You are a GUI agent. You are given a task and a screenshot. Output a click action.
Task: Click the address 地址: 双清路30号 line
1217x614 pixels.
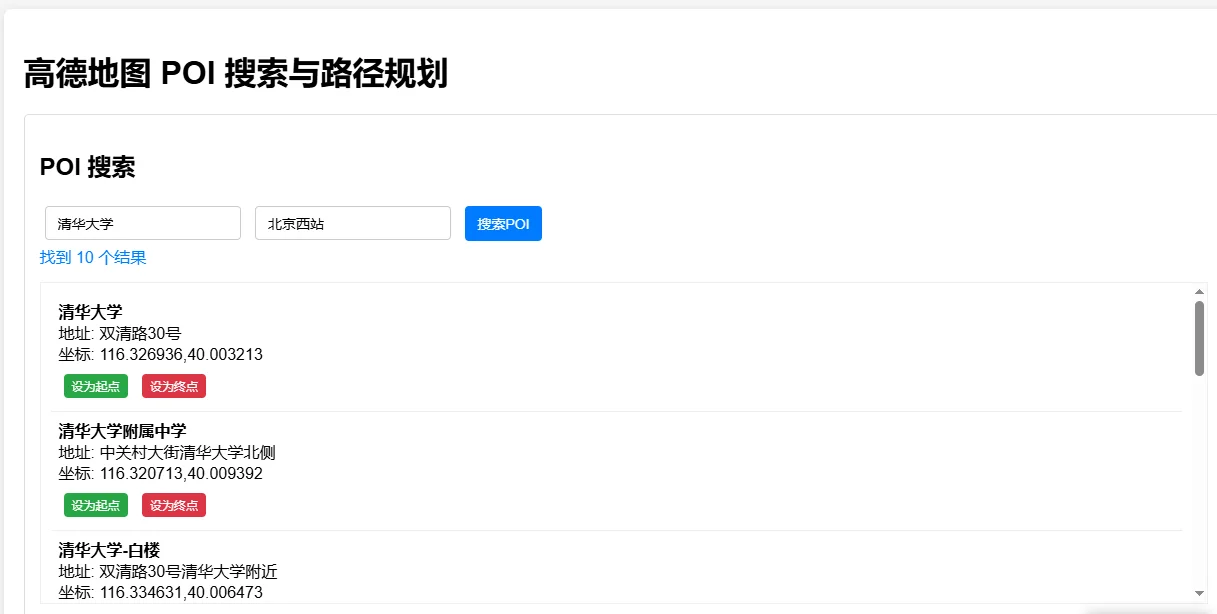coord(120,333)
